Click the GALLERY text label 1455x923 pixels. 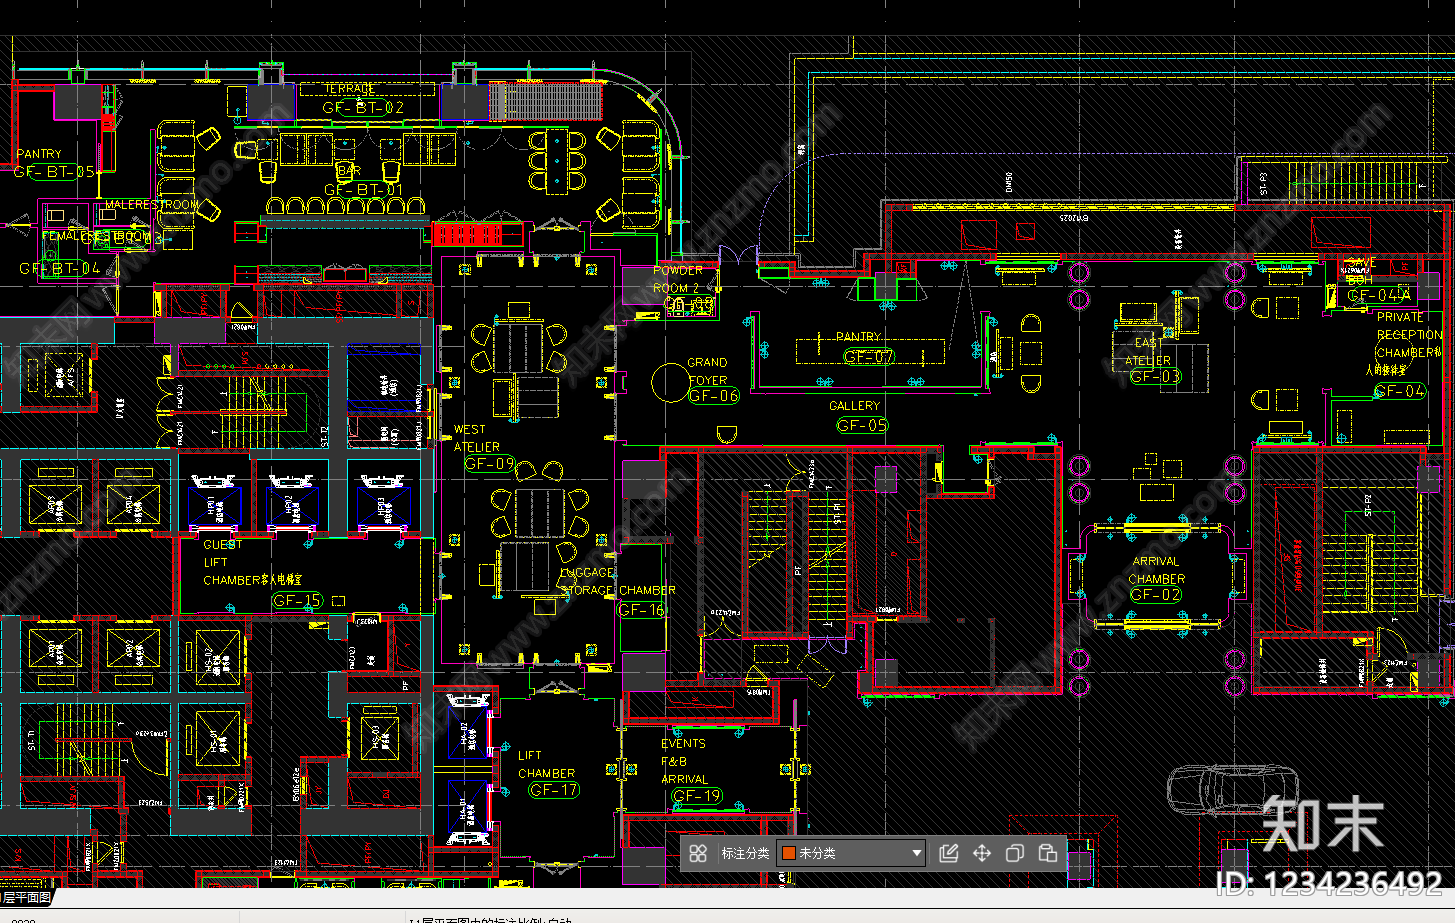click(854, 406)
